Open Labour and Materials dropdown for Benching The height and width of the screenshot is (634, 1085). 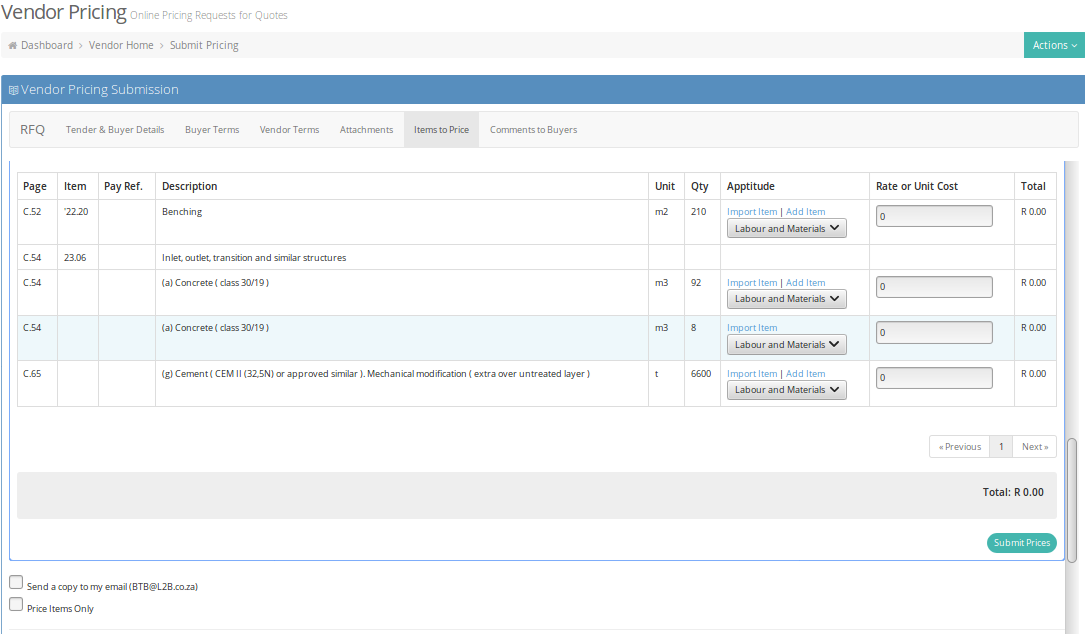tap(787, 228)
